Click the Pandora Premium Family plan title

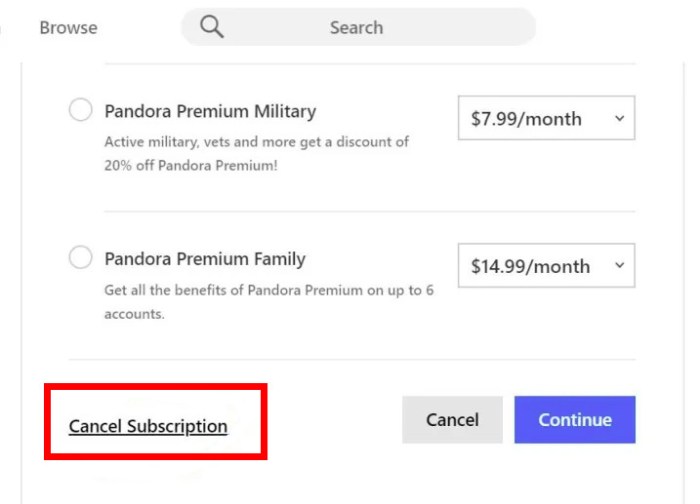[205, 258]
